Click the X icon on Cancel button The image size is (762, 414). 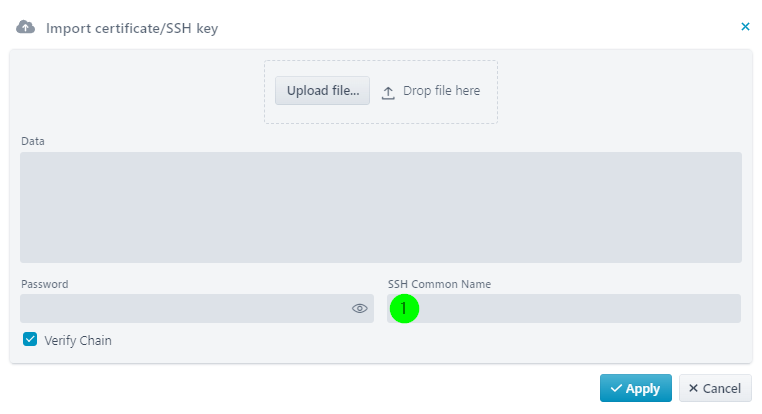[x=693, y=388]
